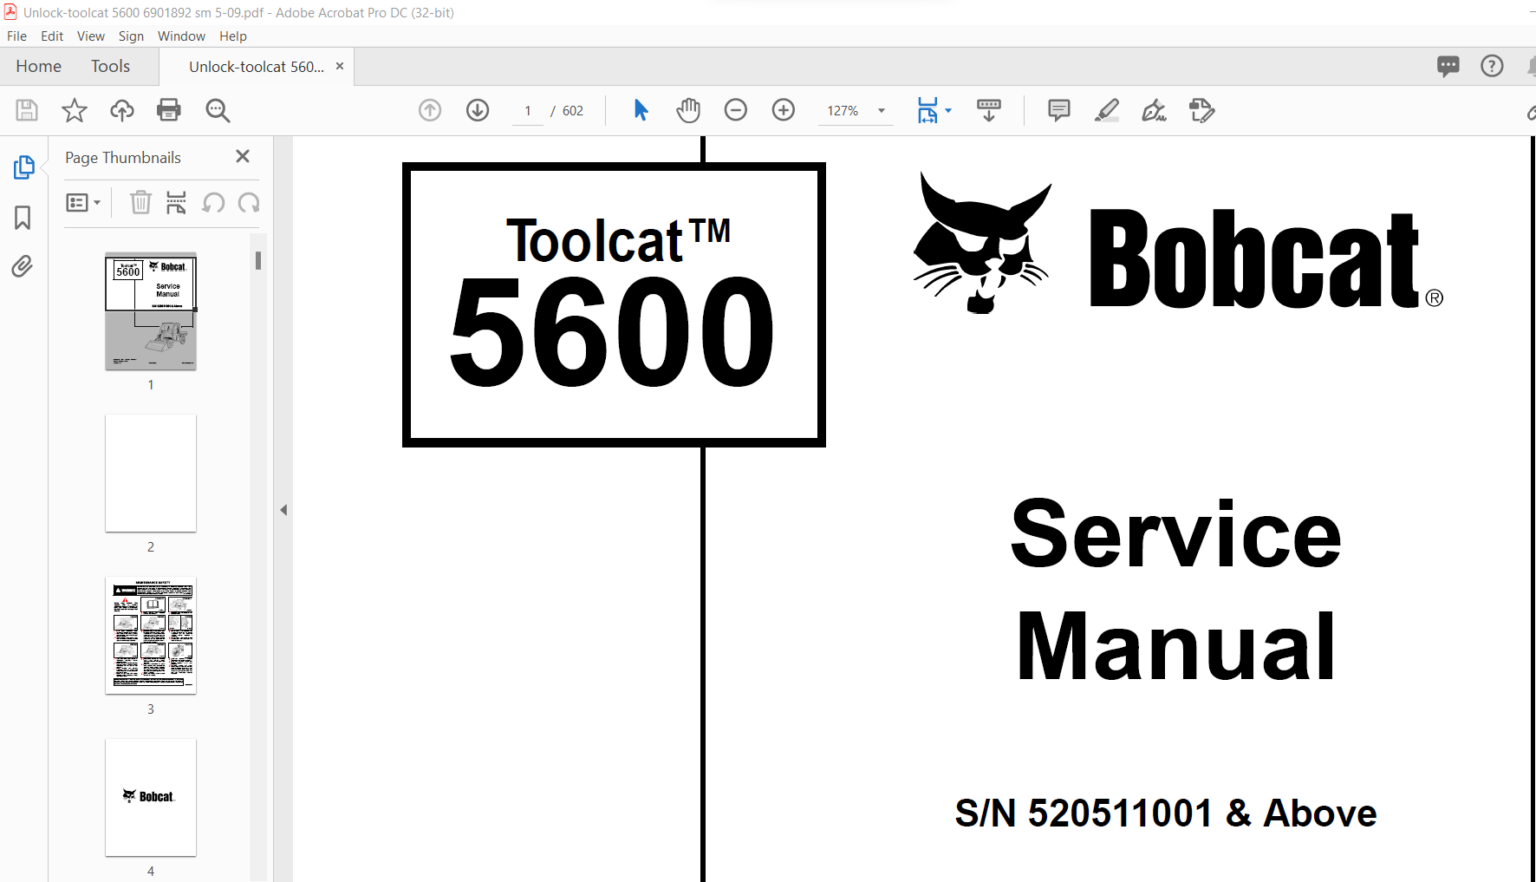The width and height of the screenshot is (1536, 882).
Task: Open the View menu
Action: click(x=91, y=36)
